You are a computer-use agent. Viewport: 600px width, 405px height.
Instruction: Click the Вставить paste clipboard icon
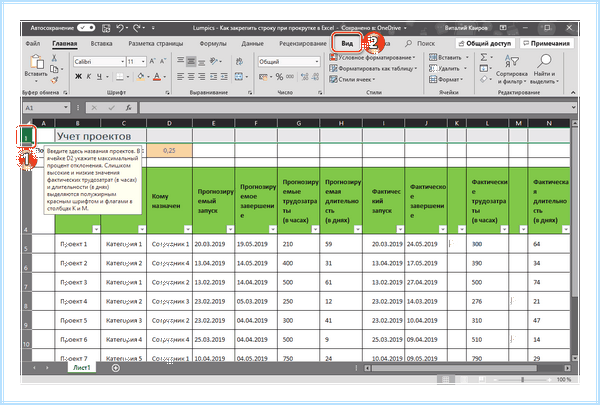36,62
